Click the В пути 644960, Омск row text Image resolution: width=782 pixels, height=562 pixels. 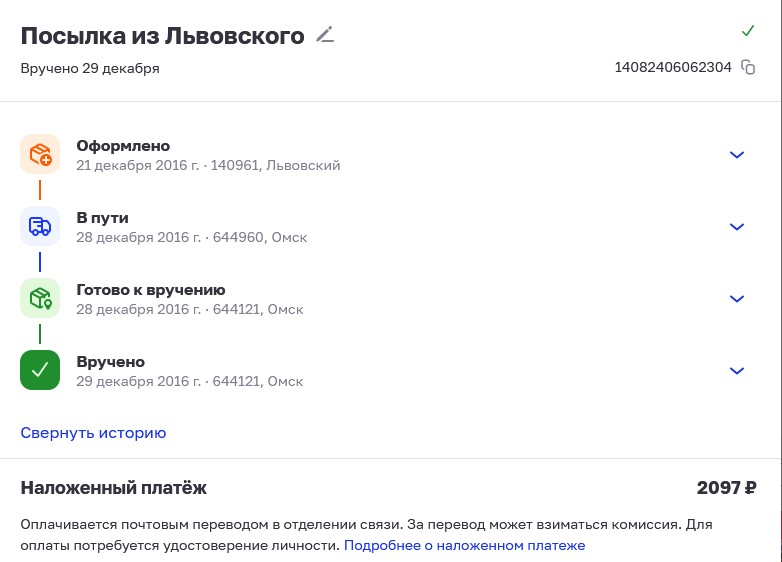[x=192, y=227]
